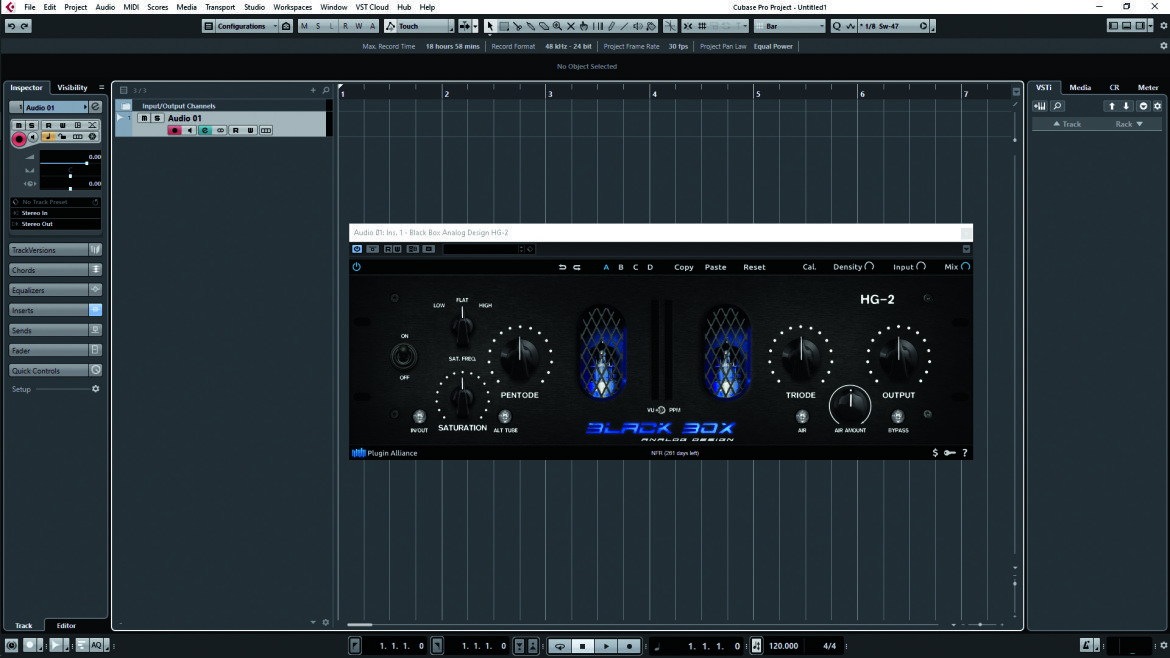Click the Iterative Quantize Q icon
This screenshot has height=658, width=1170.
coord(836,26)
